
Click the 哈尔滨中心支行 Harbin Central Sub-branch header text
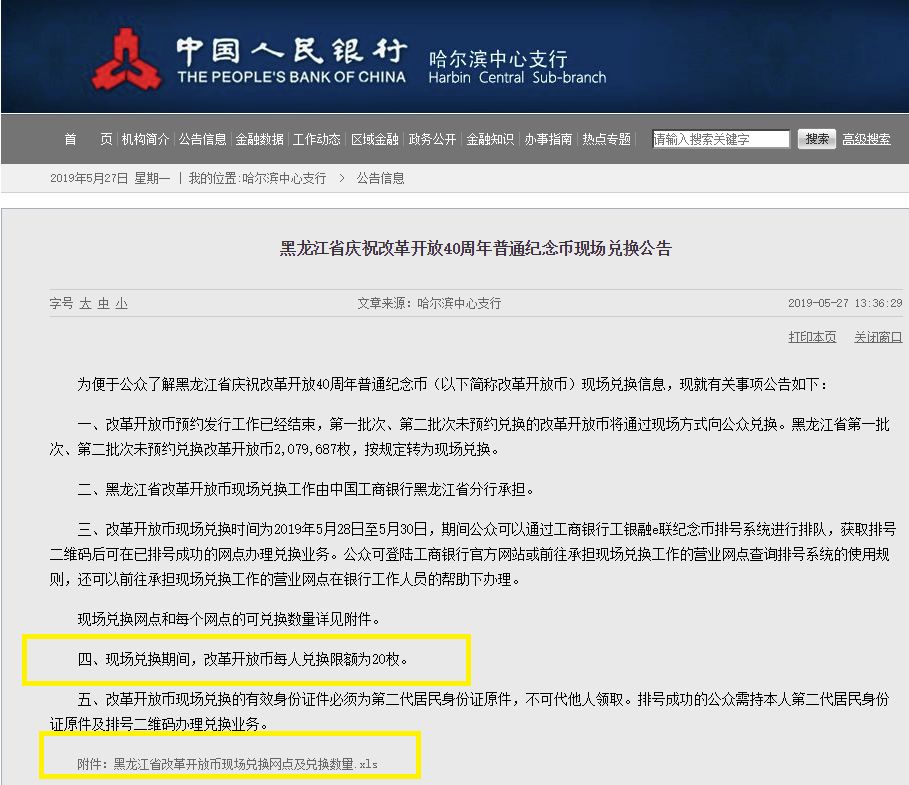pos(517,67)
